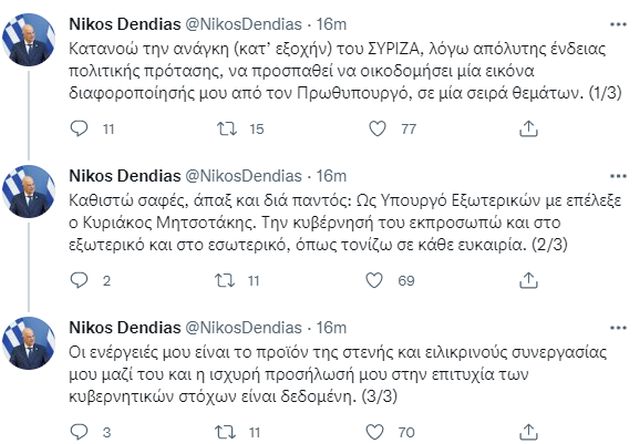Screen dimensions: 640x444
Task: Like the second tweet with 69 likes
Action: tap(377, 281)
